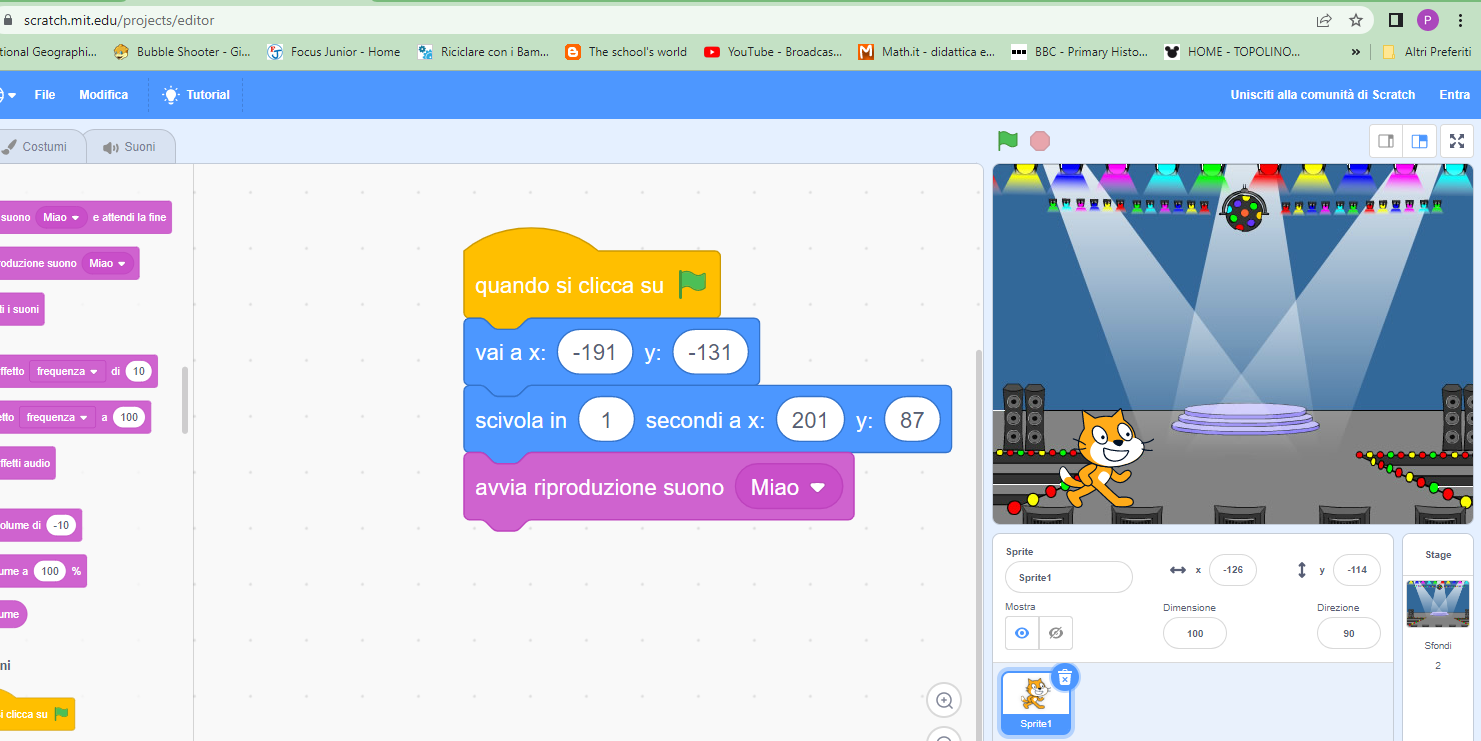The height and width of the screenshot is (741, 1481).
Task: Click the palette hat block with green flag
Action: pyautogui.click(x=35, y=713)
